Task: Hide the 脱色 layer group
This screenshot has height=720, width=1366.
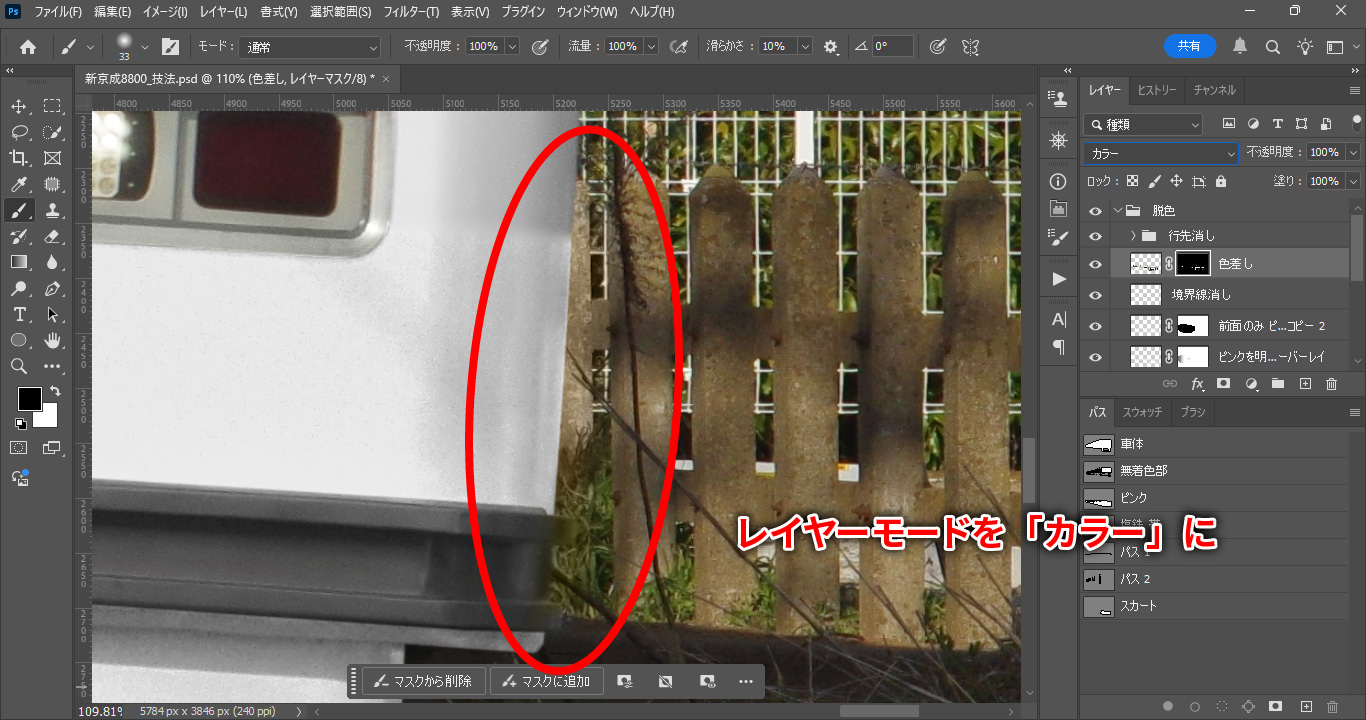Action: (1095, 211)
